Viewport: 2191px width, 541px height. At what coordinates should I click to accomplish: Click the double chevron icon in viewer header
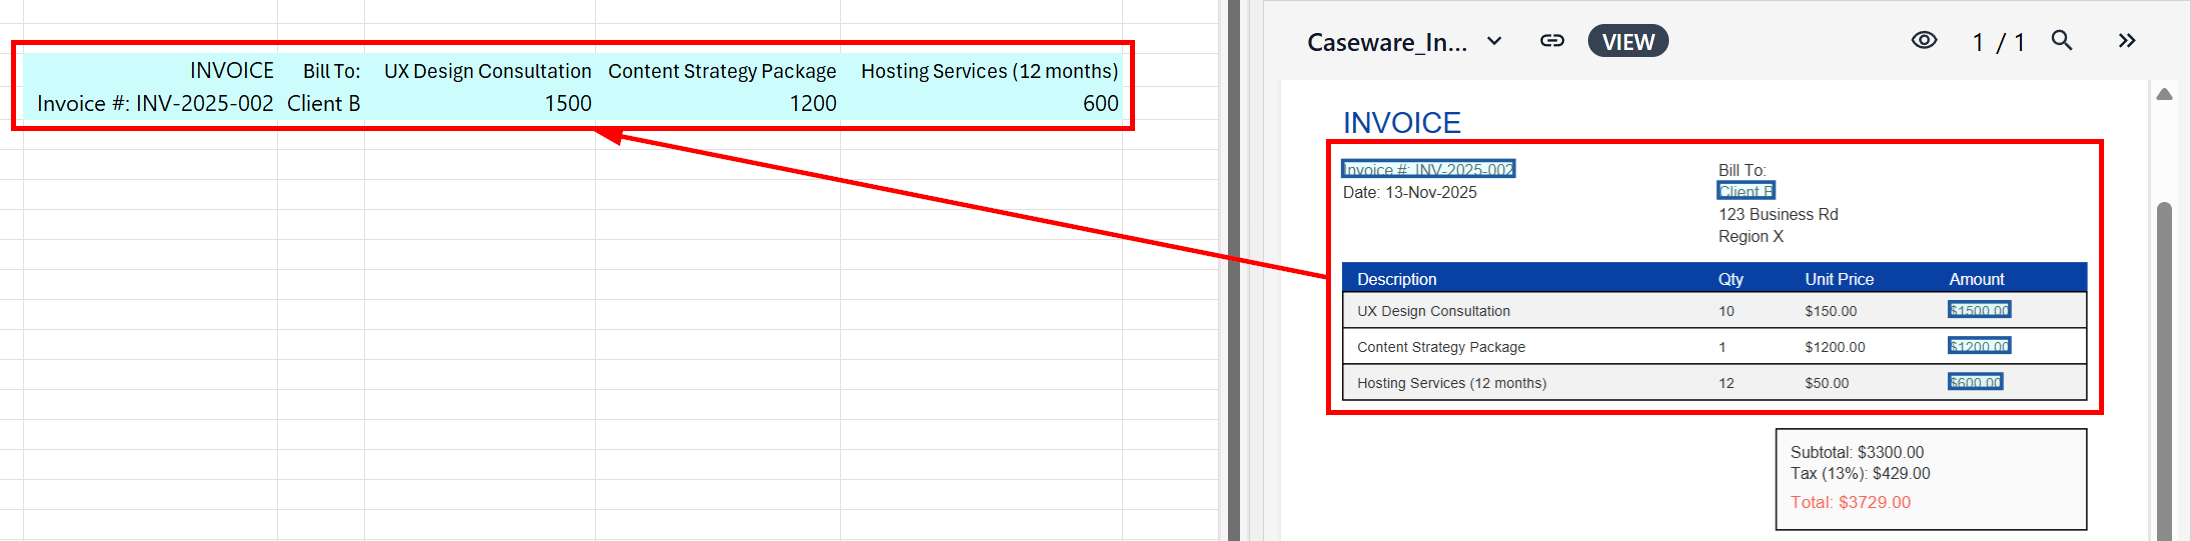pyautogui.click(x=2126, y=41)
